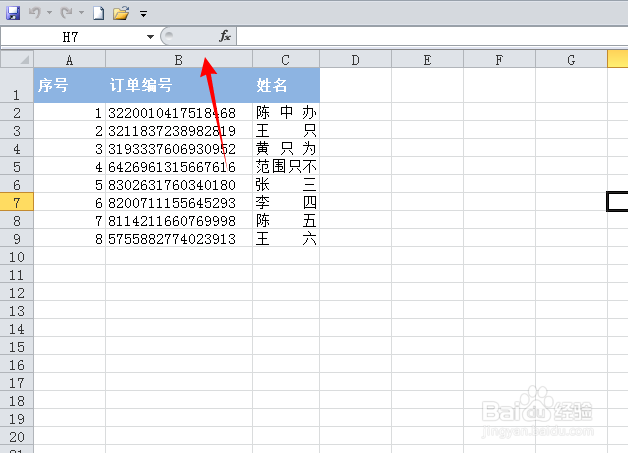Click the name cell 陈五
The height and width of the screenshot is (453, 628).
pyautogui.click(x=286, y=221)
